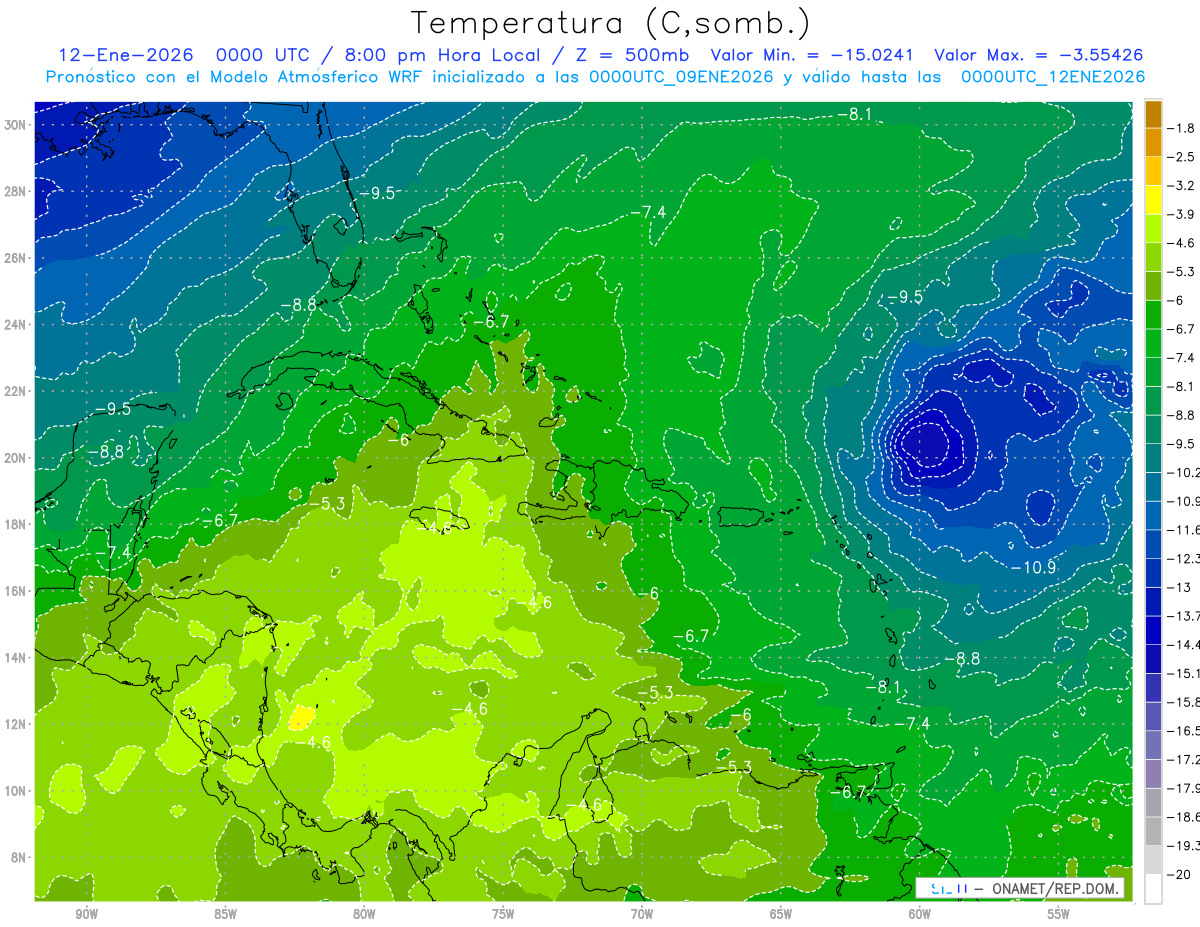Select the 70W longitude axis label
1200x927 pixels.
(x=642, y=915)
